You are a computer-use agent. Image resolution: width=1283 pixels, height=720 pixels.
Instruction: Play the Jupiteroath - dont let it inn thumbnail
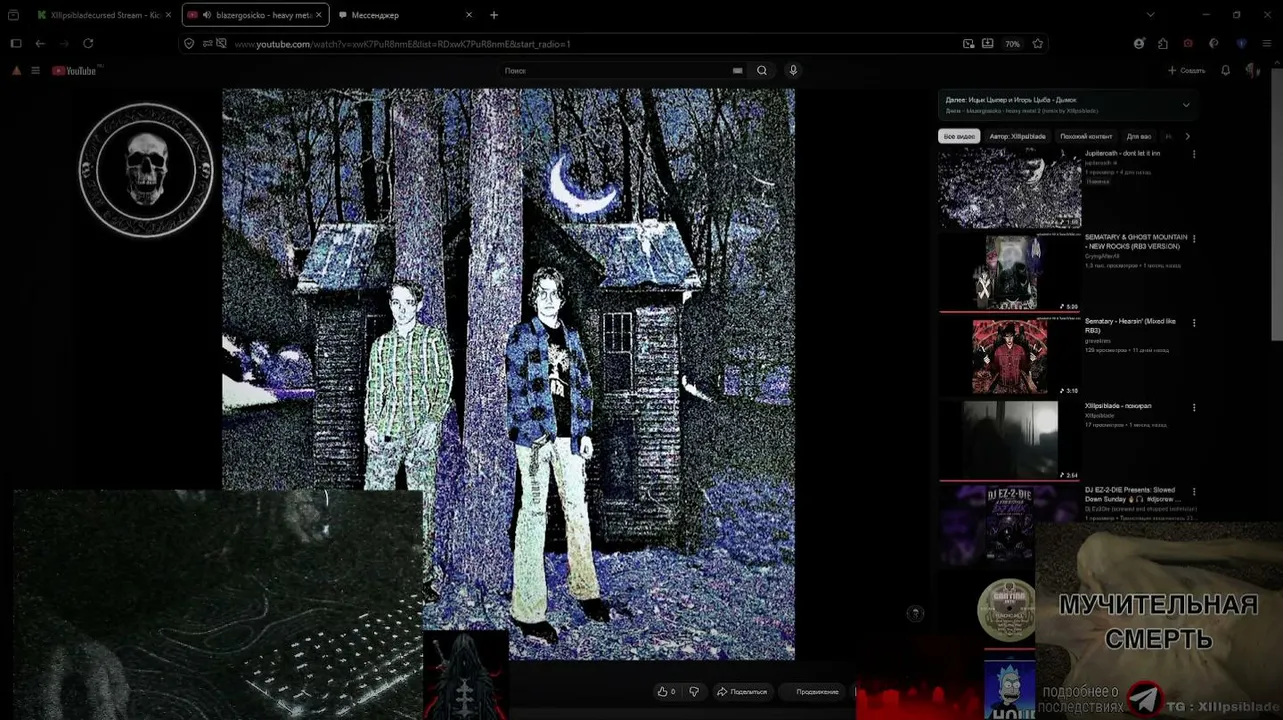click(x=1010, y=189)
